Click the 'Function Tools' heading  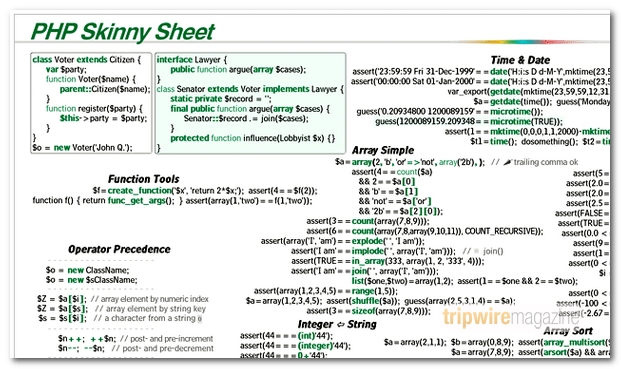(143, 179)
